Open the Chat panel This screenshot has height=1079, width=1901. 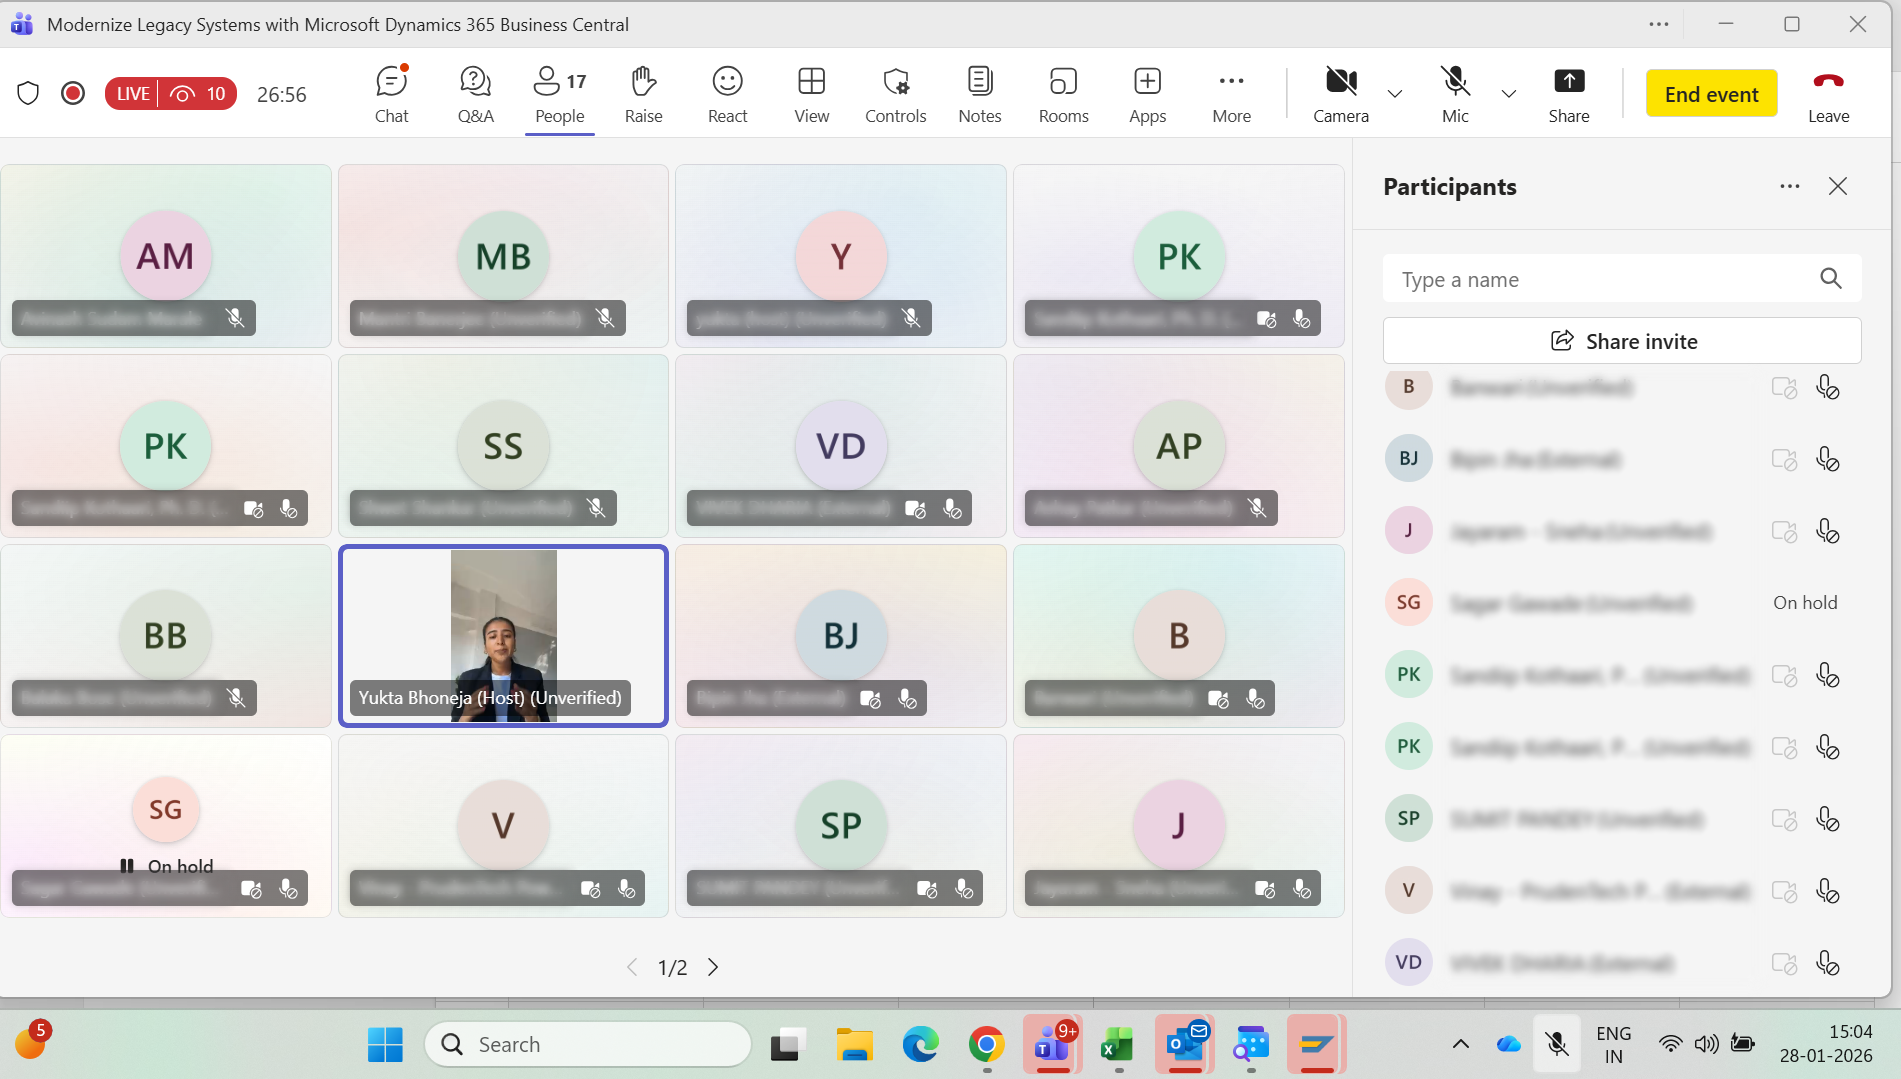391,93
